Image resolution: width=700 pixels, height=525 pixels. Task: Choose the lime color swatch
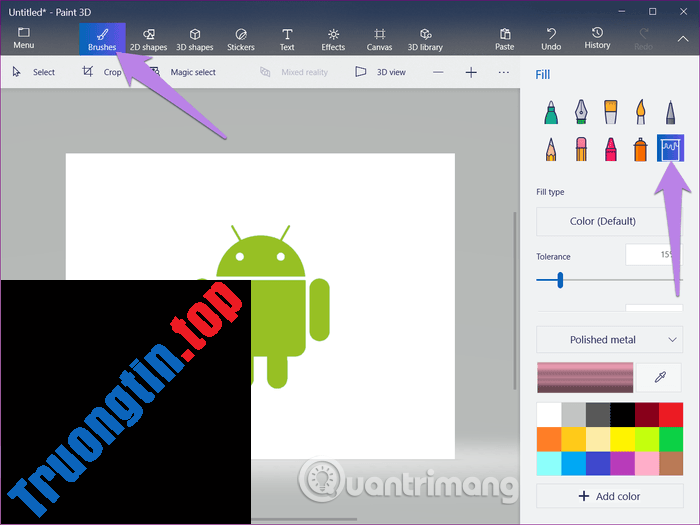click(646, 439)
